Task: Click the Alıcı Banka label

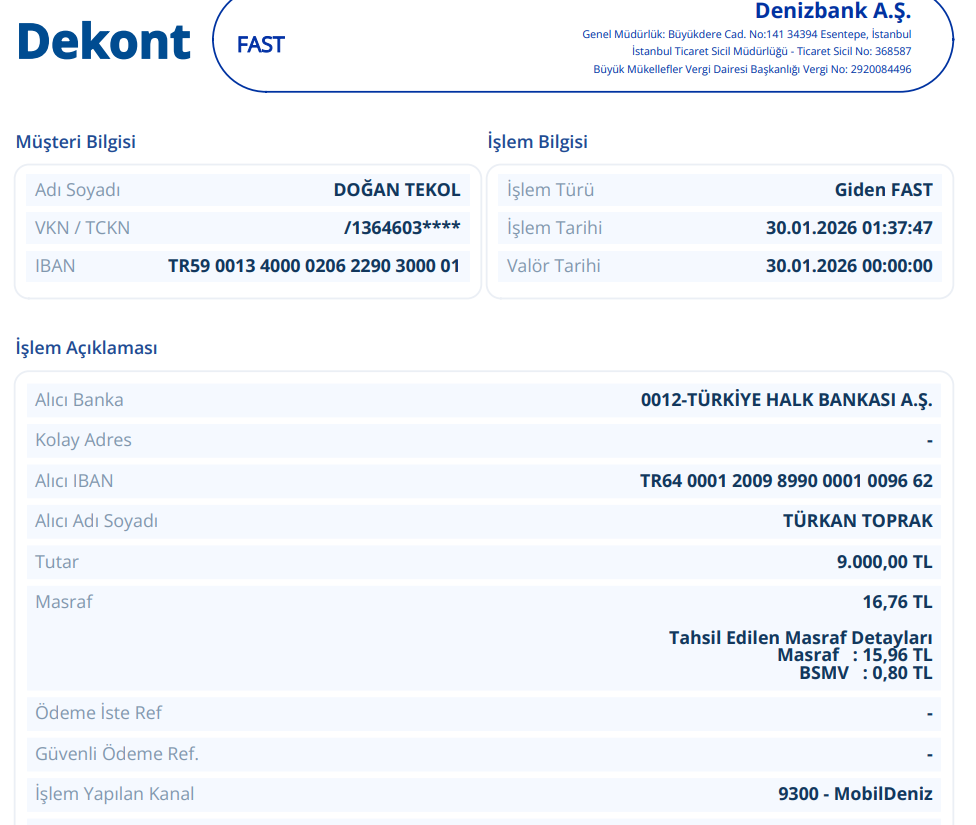Action: pos(79,400)
